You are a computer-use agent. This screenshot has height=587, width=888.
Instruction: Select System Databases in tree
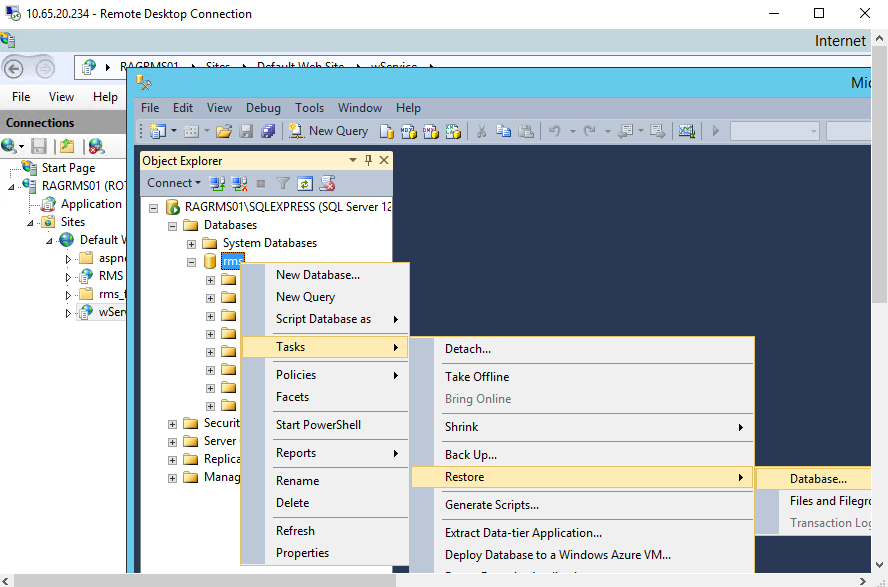(x=270, y=243)
